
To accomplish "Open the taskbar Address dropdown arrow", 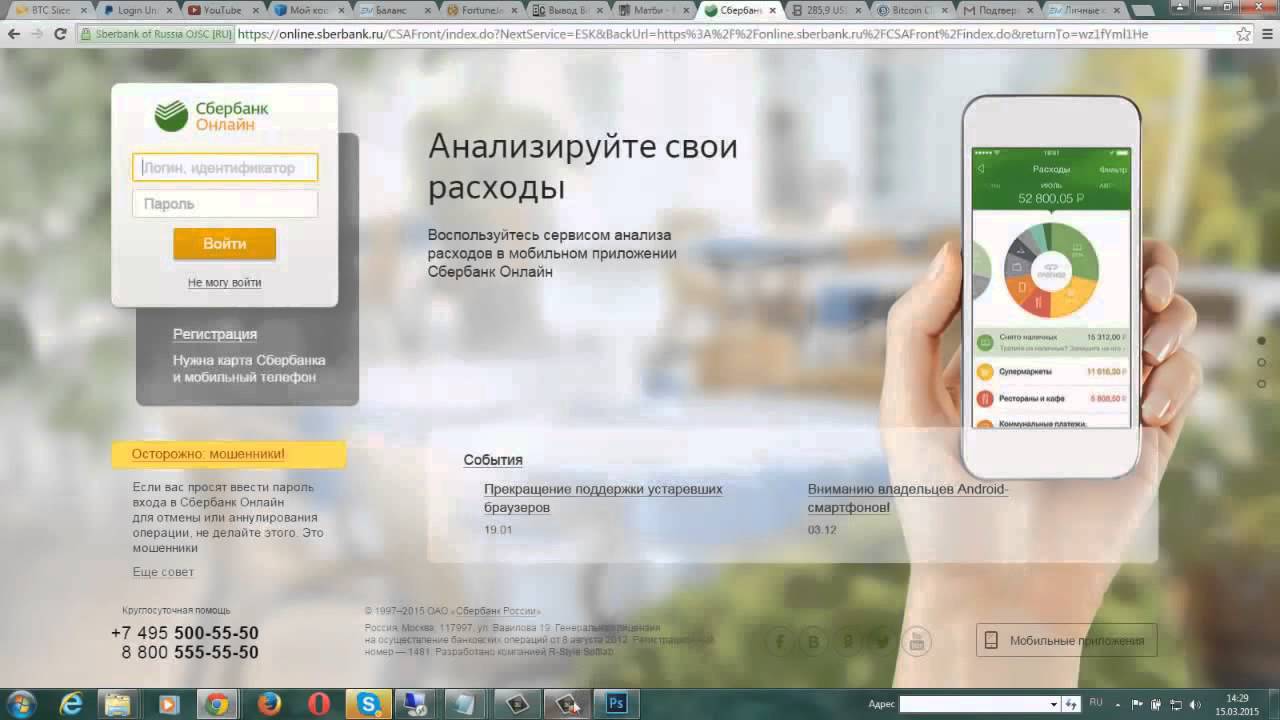I will click(1054, 705).
